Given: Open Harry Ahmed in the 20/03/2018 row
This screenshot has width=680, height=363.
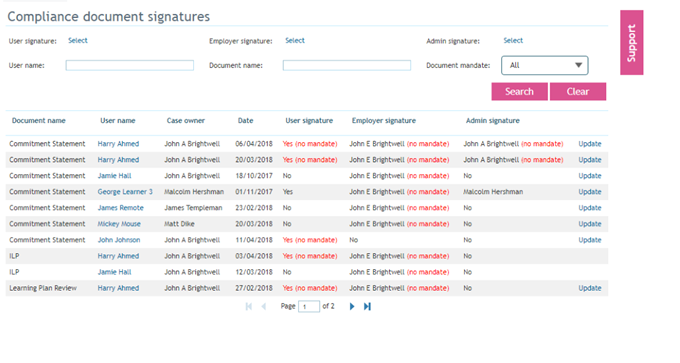Looking at the screenshot, I should 118,160.
